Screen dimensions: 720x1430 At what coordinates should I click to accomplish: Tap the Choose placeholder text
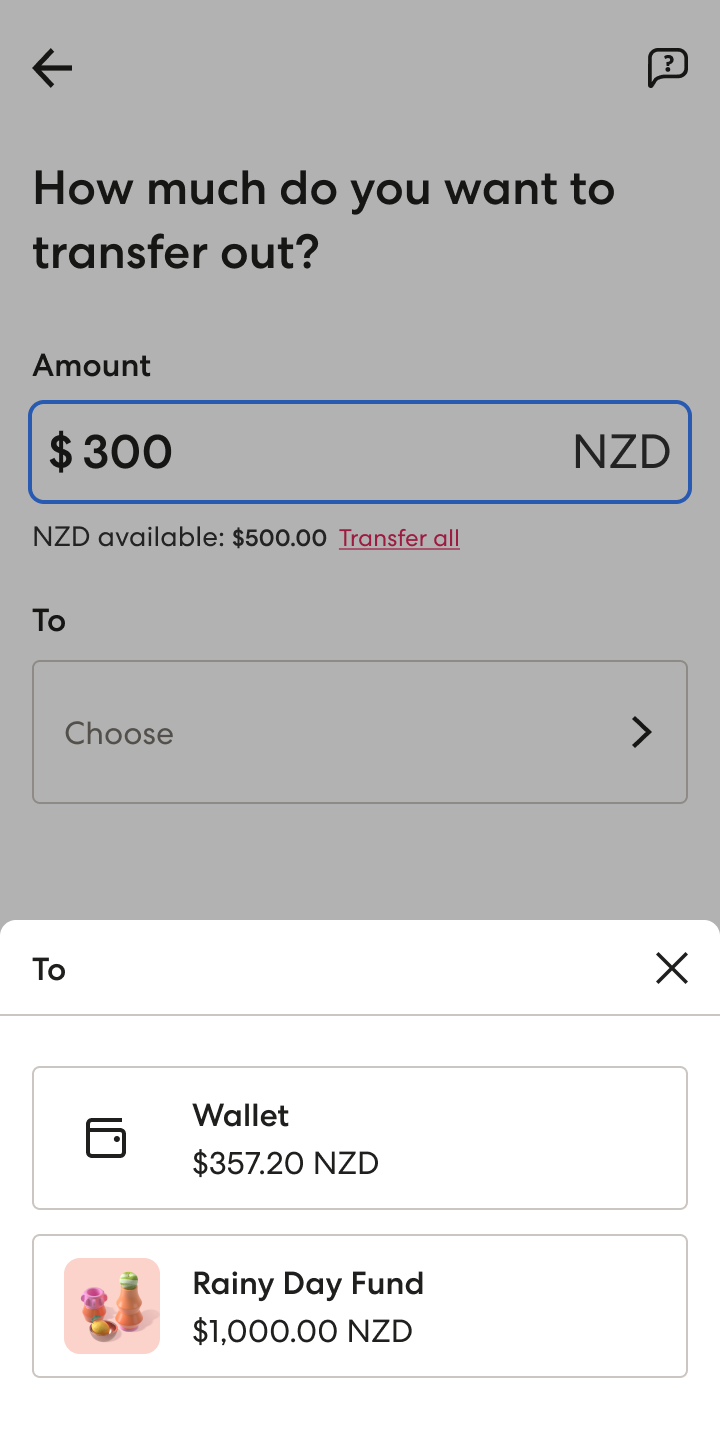point(119,733)
